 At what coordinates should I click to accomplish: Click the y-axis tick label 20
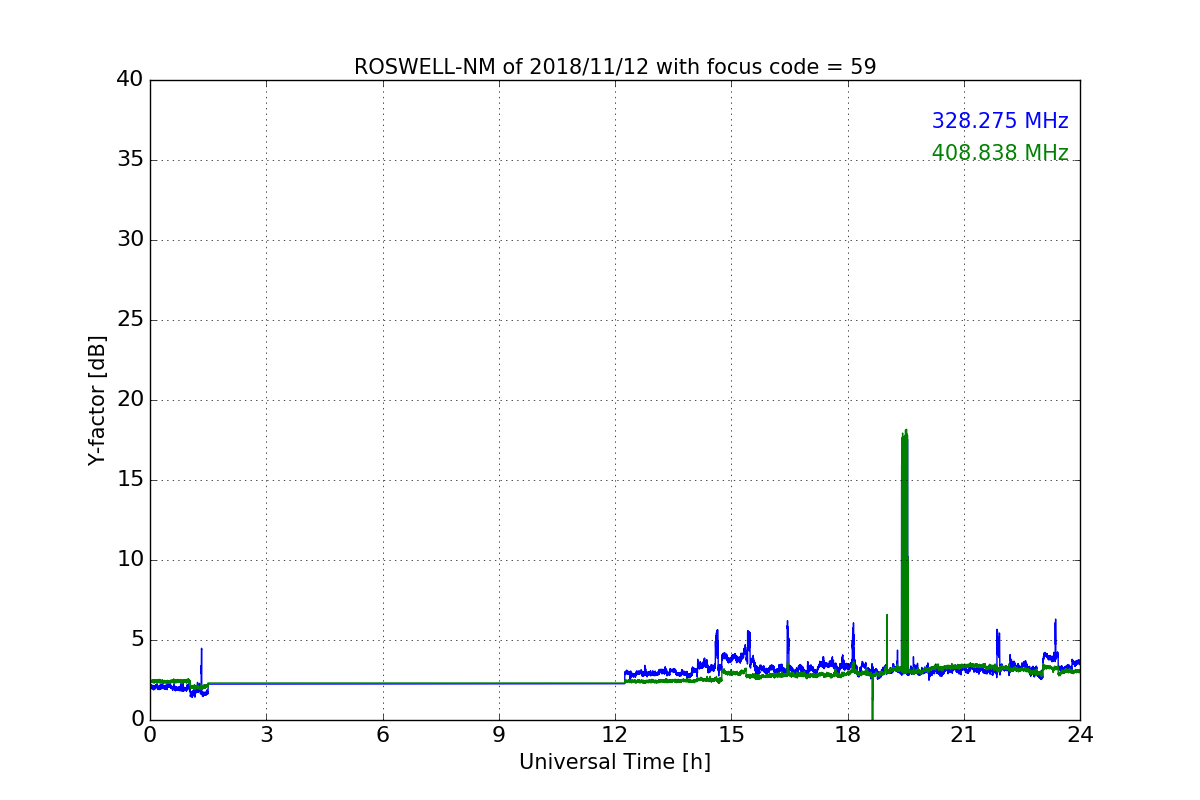tap(130, 400)
